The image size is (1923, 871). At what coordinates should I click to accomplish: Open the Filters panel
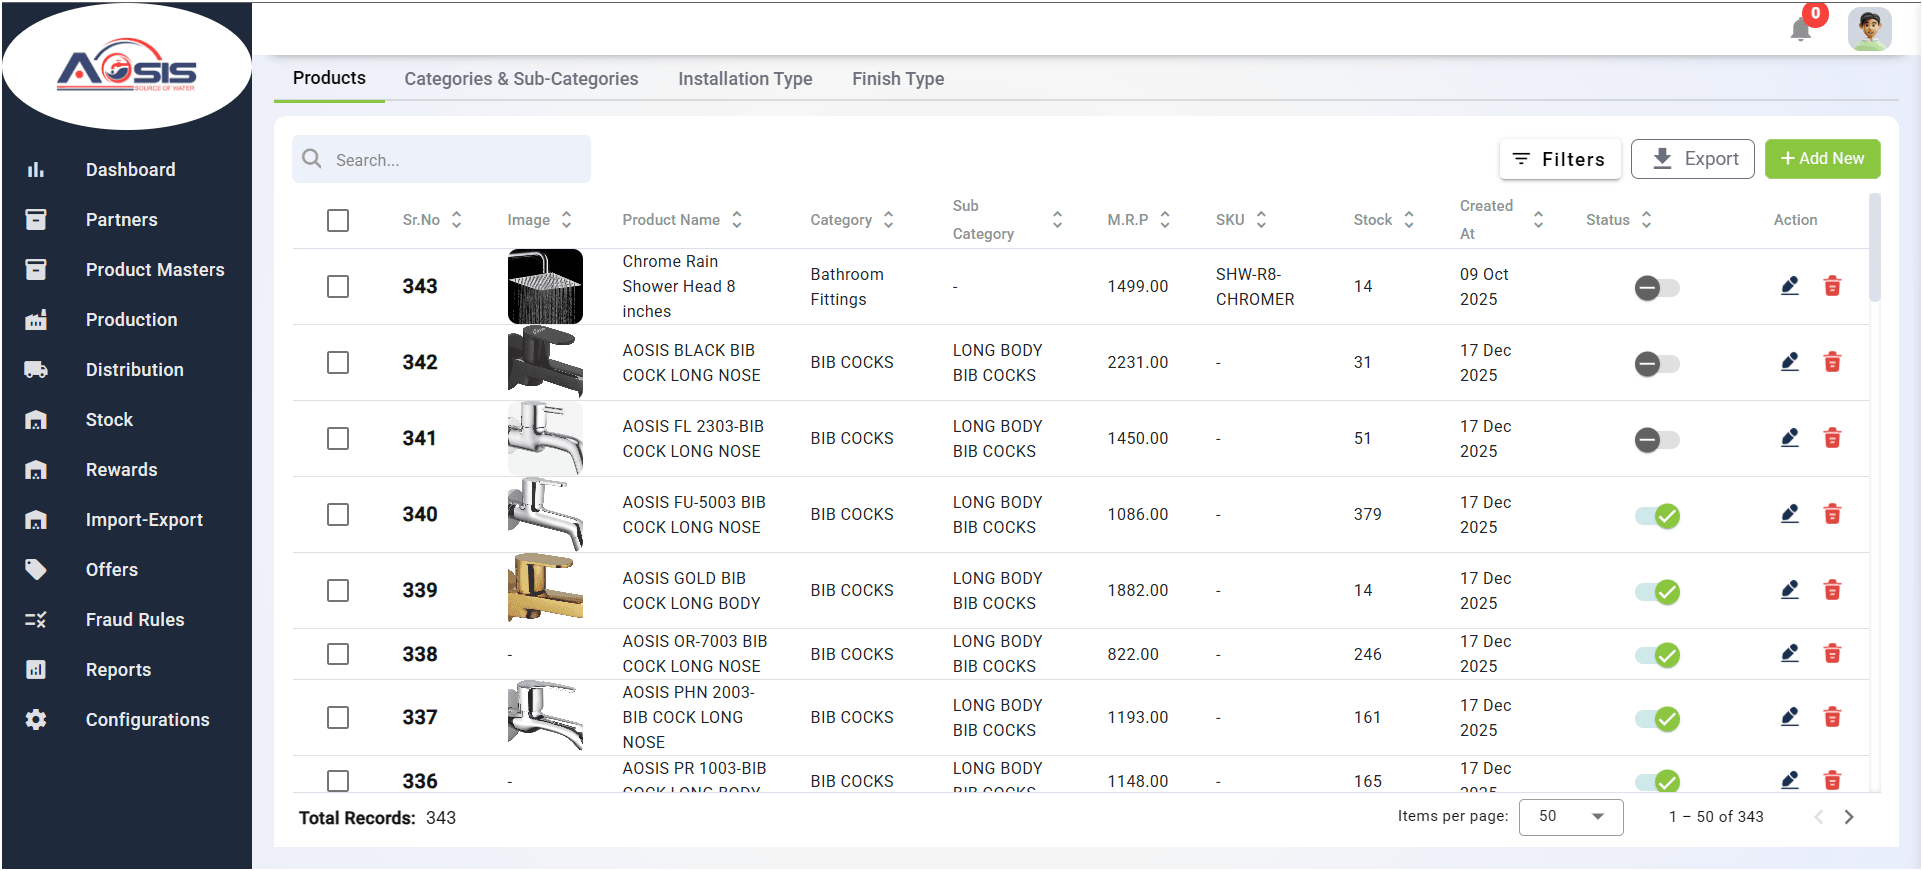[x=1560, y=159]
